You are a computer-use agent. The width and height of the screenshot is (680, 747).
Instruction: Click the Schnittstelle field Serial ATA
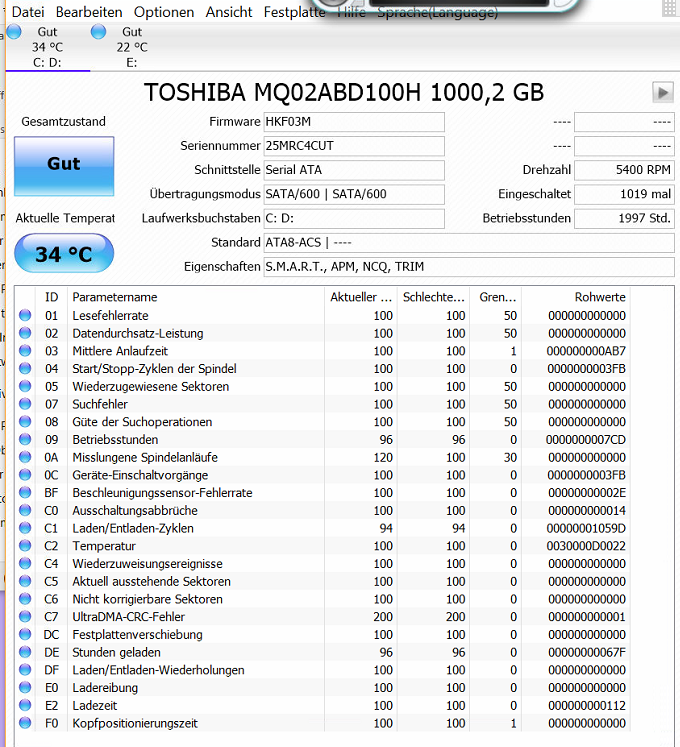(x=354, y=170)
